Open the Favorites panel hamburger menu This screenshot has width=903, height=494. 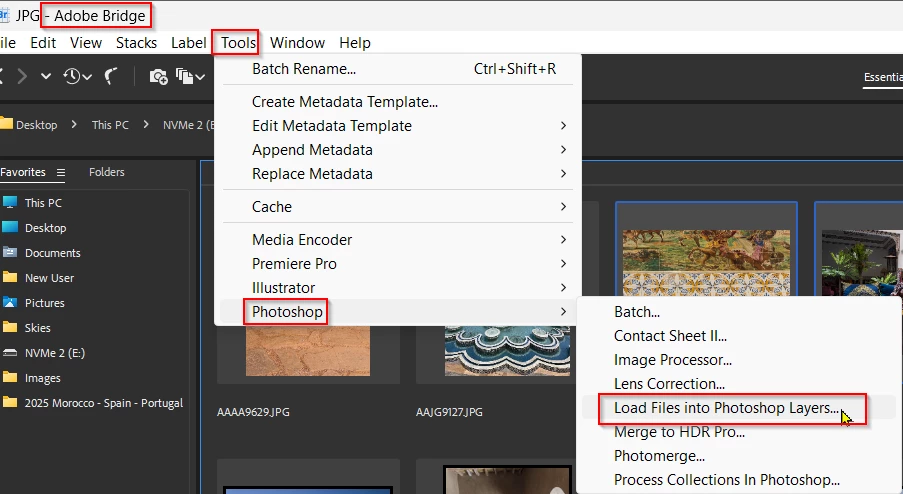coord(60,172)
